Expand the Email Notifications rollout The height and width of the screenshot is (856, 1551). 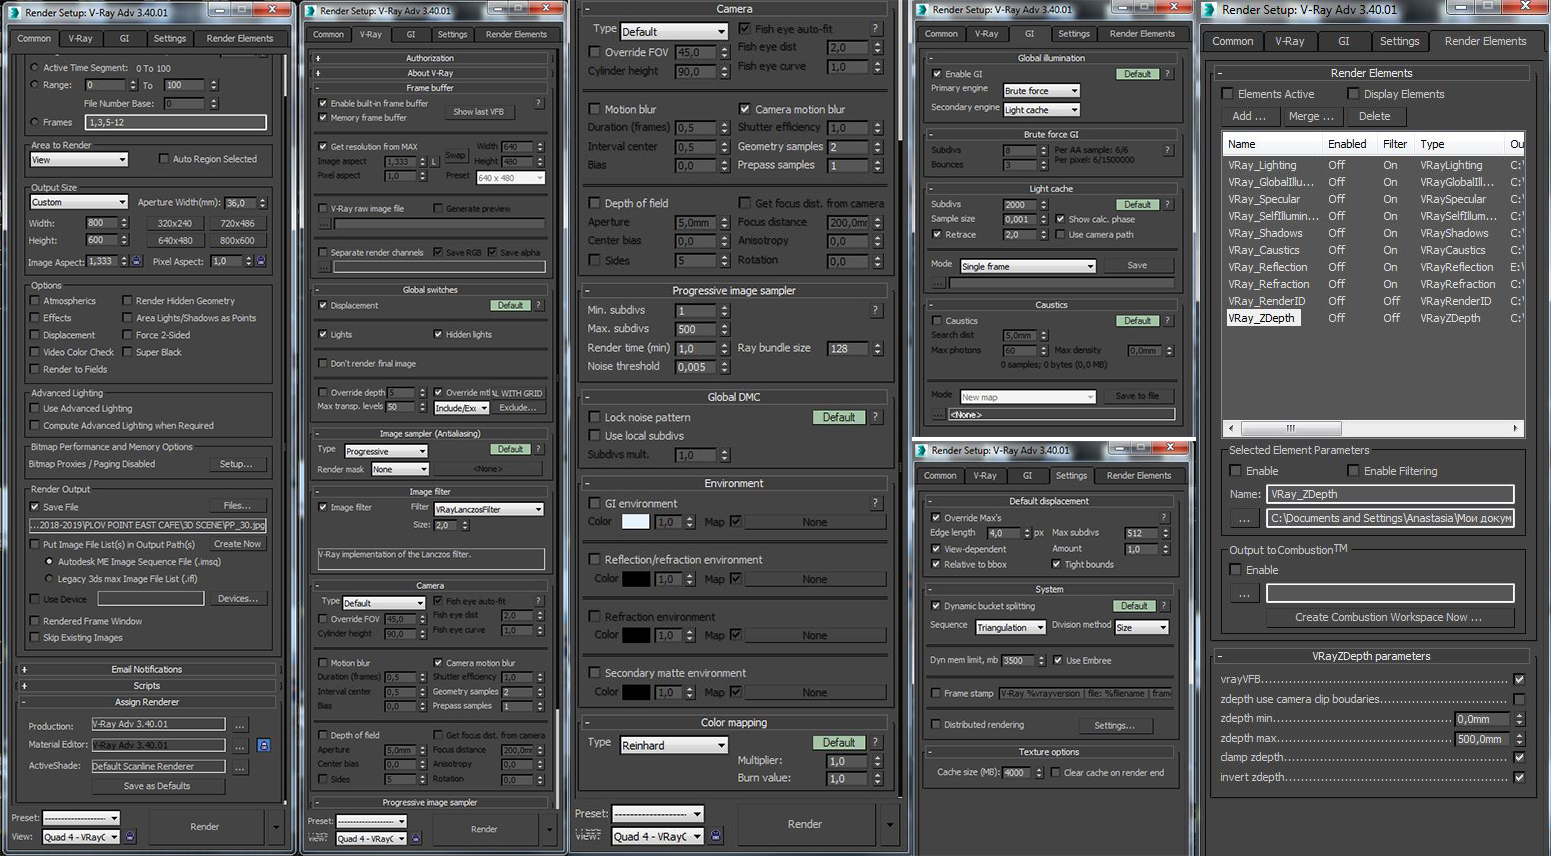(x=147, y=669)
